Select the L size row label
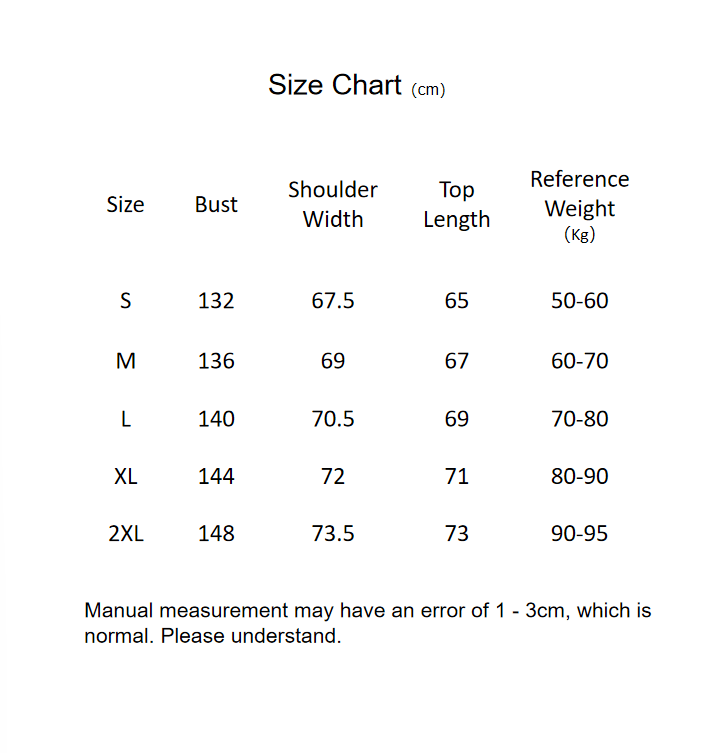 point(125,419)
